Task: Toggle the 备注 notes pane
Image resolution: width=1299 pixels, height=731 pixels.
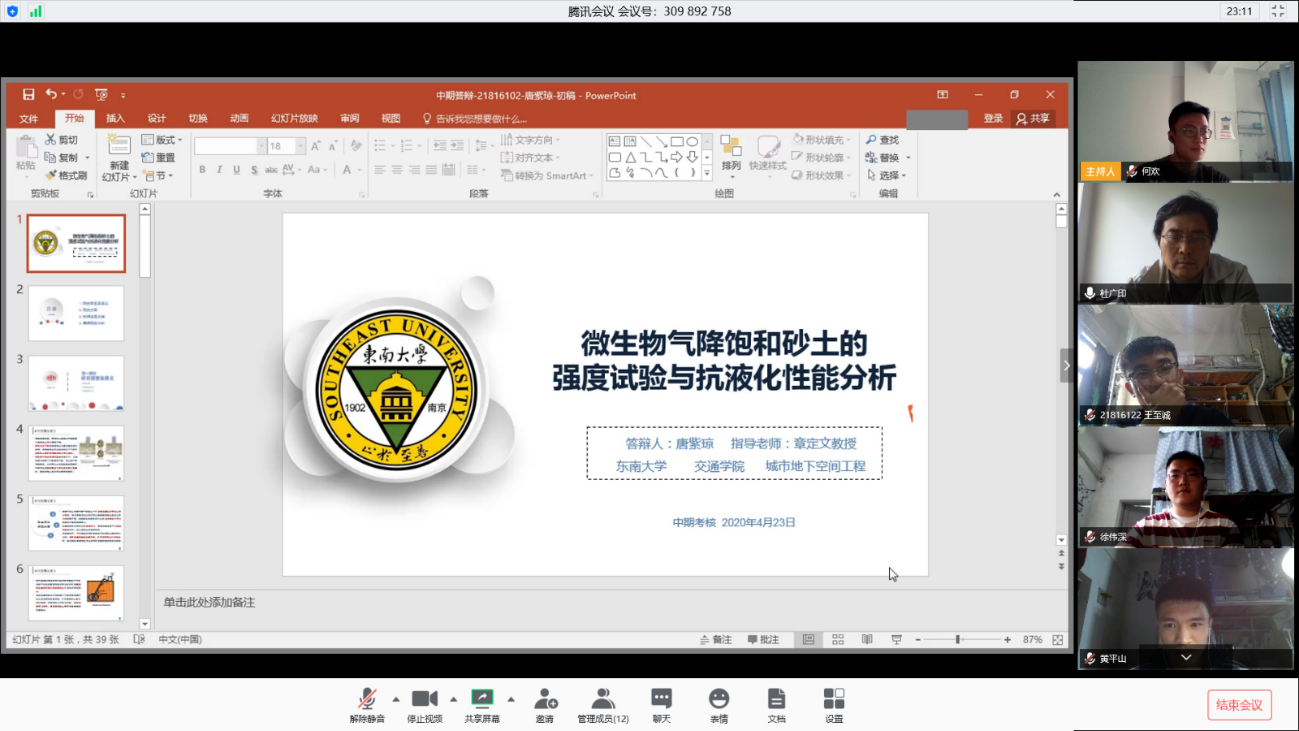Action: click(716, 639)
